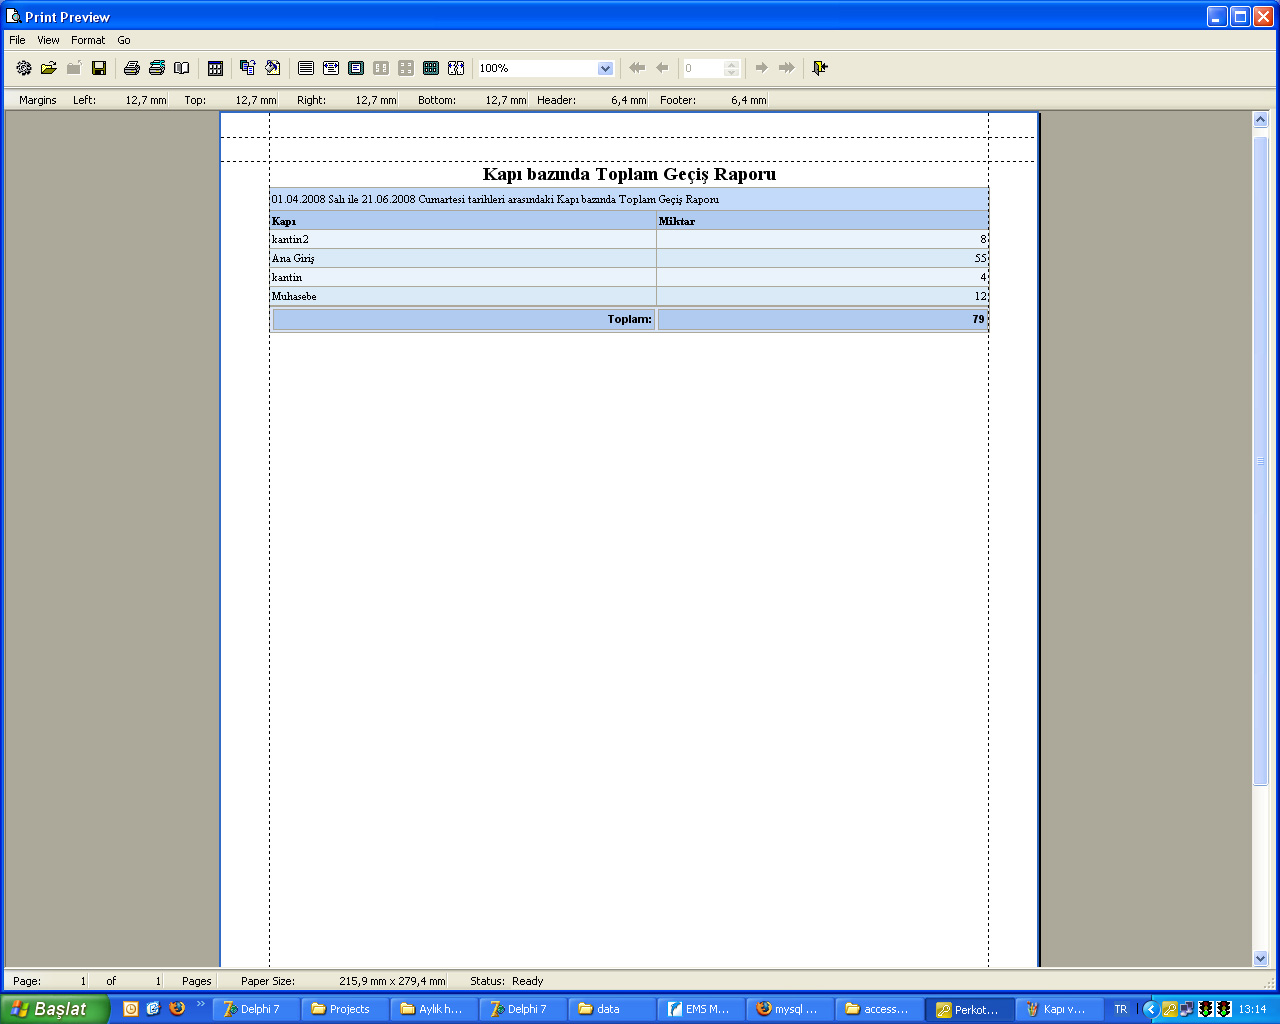Click the scroll down arrow on vertical scrollbar
This screenshot has height=1024, width=1280.
[x=1260, y=958]
